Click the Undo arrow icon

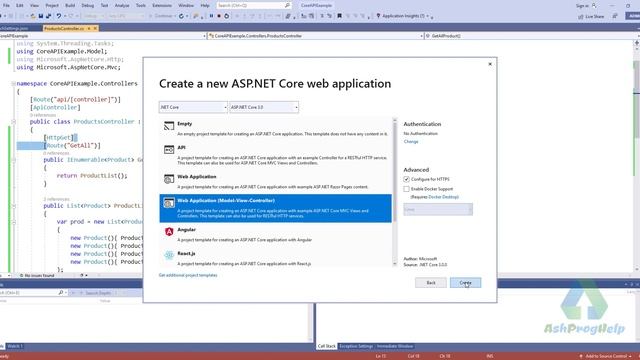pyautogui.click(x=59, y=16)
